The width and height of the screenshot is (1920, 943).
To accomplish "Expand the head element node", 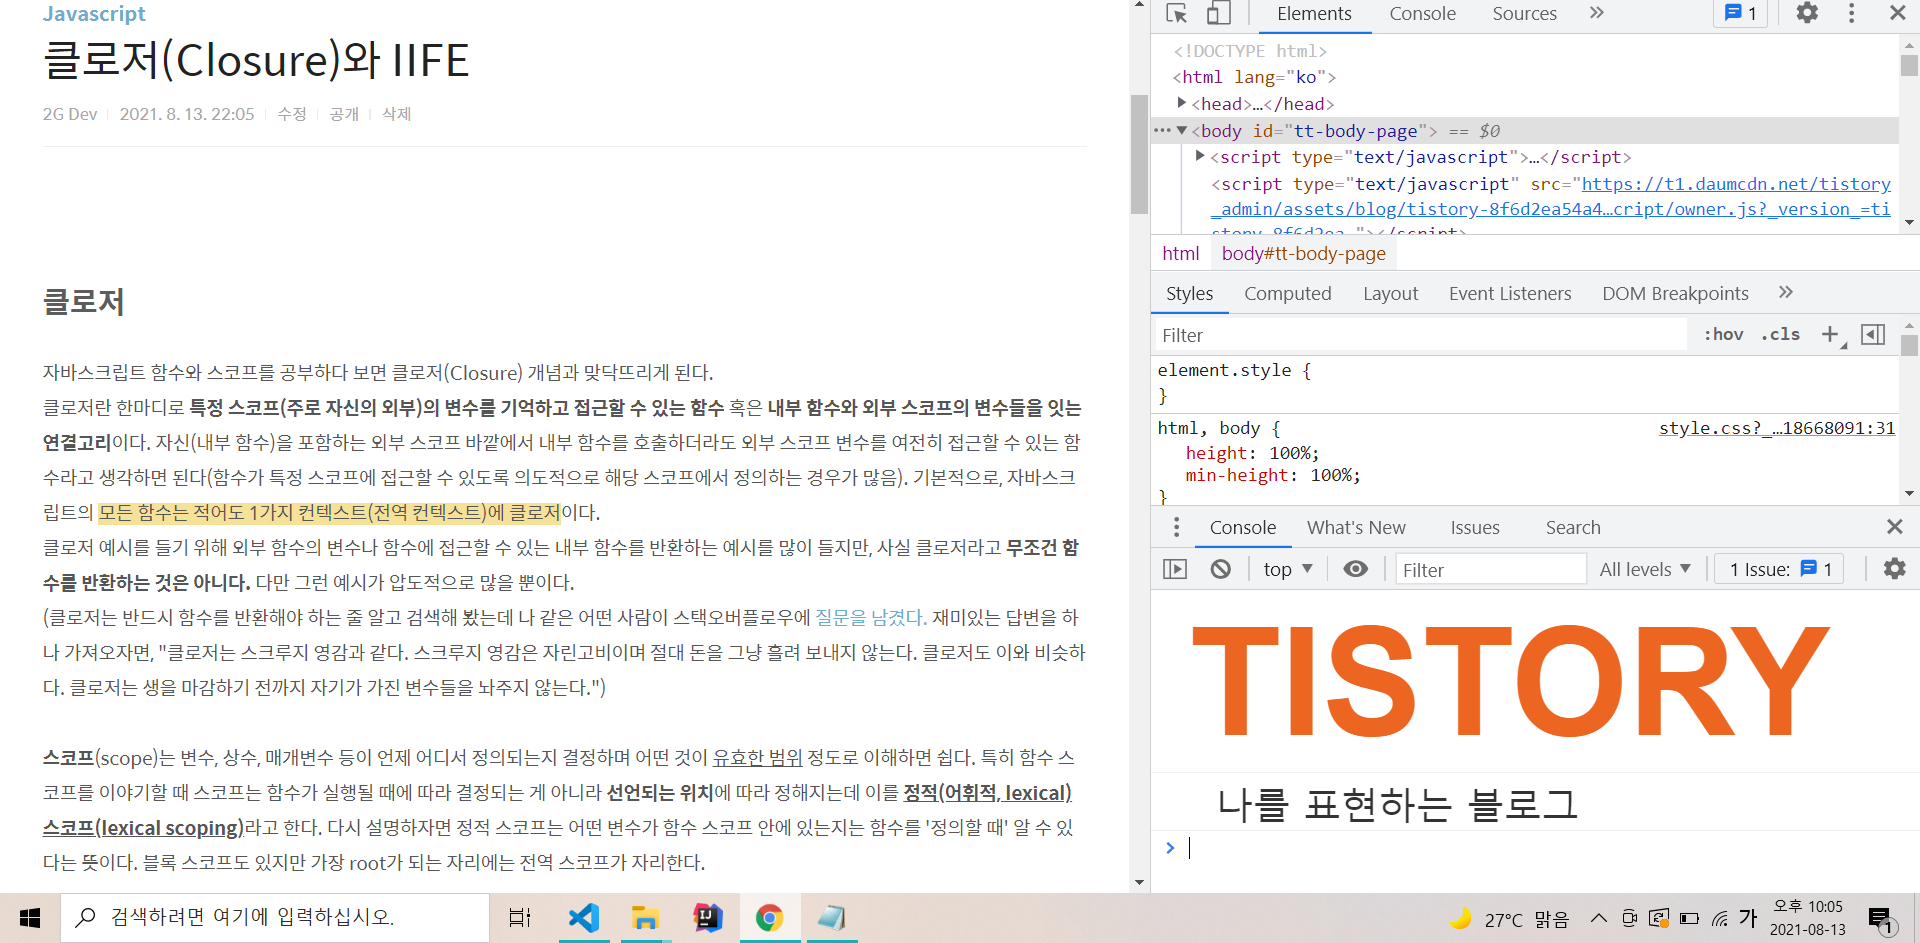I will click(x=1182, y=103).
